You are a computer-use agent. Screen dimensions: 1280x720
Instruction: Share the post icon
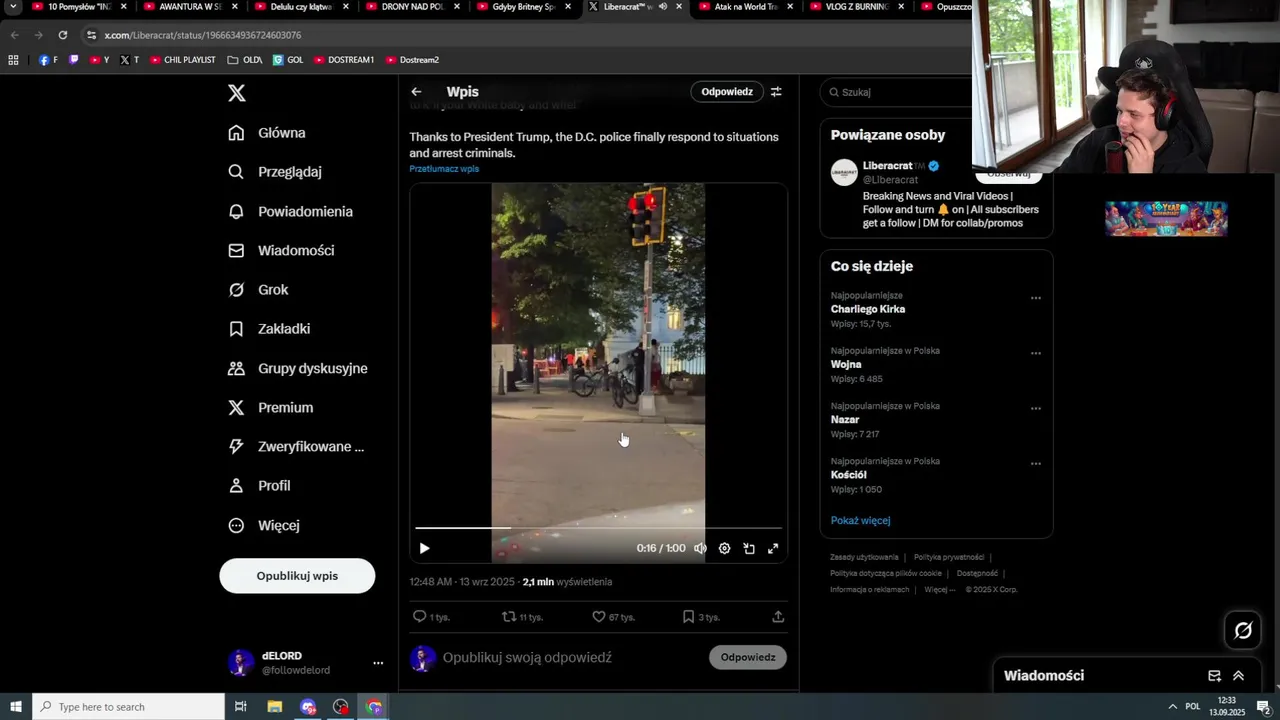[778, 617]
